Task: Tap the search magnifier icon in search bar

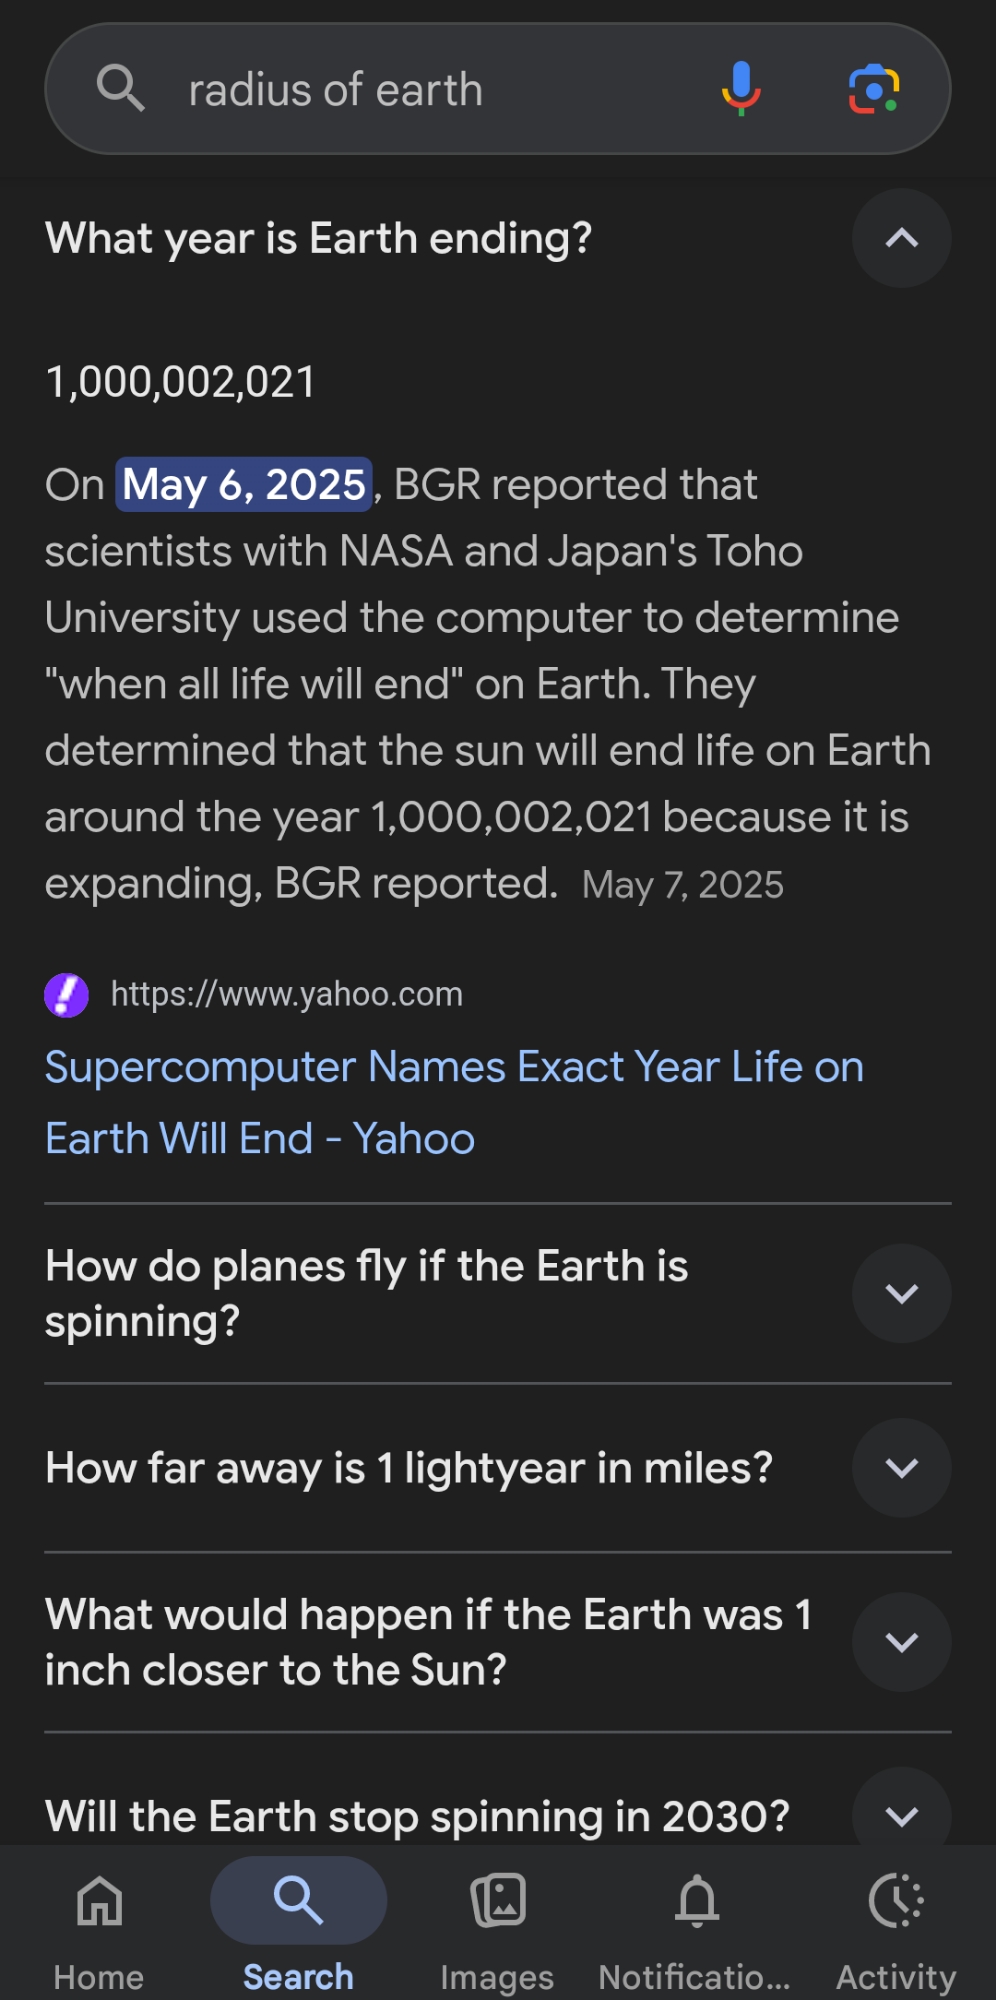Action: tap(120, 89)
